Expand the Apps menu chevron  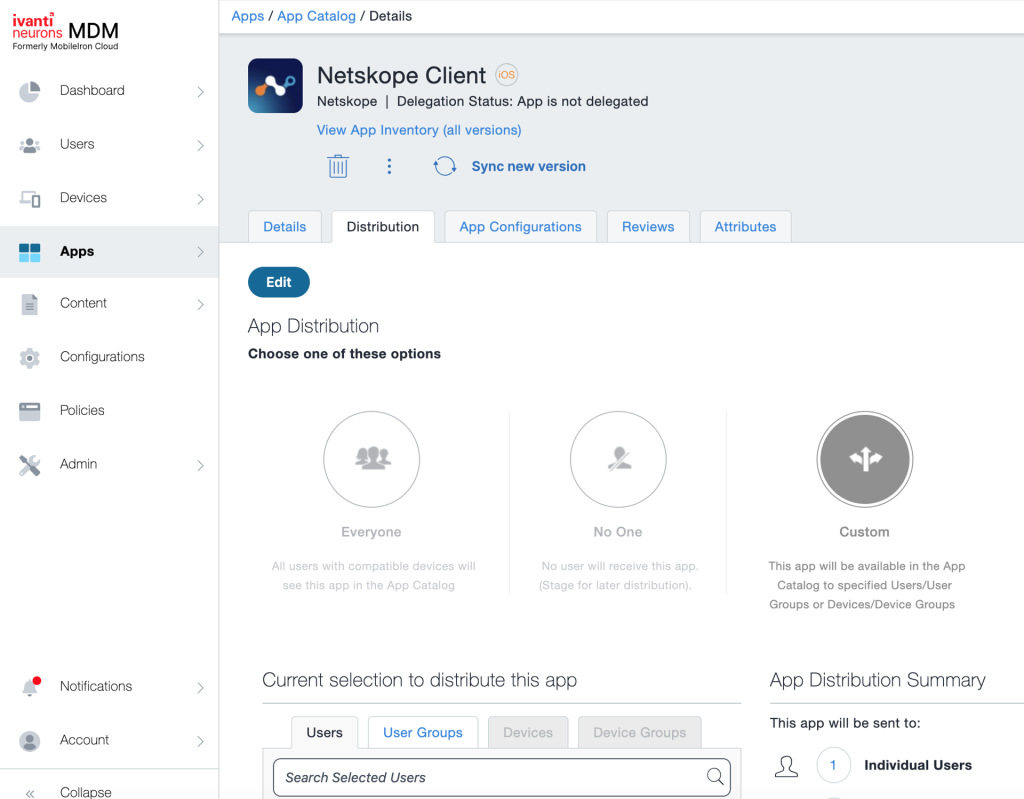[200, 252]
